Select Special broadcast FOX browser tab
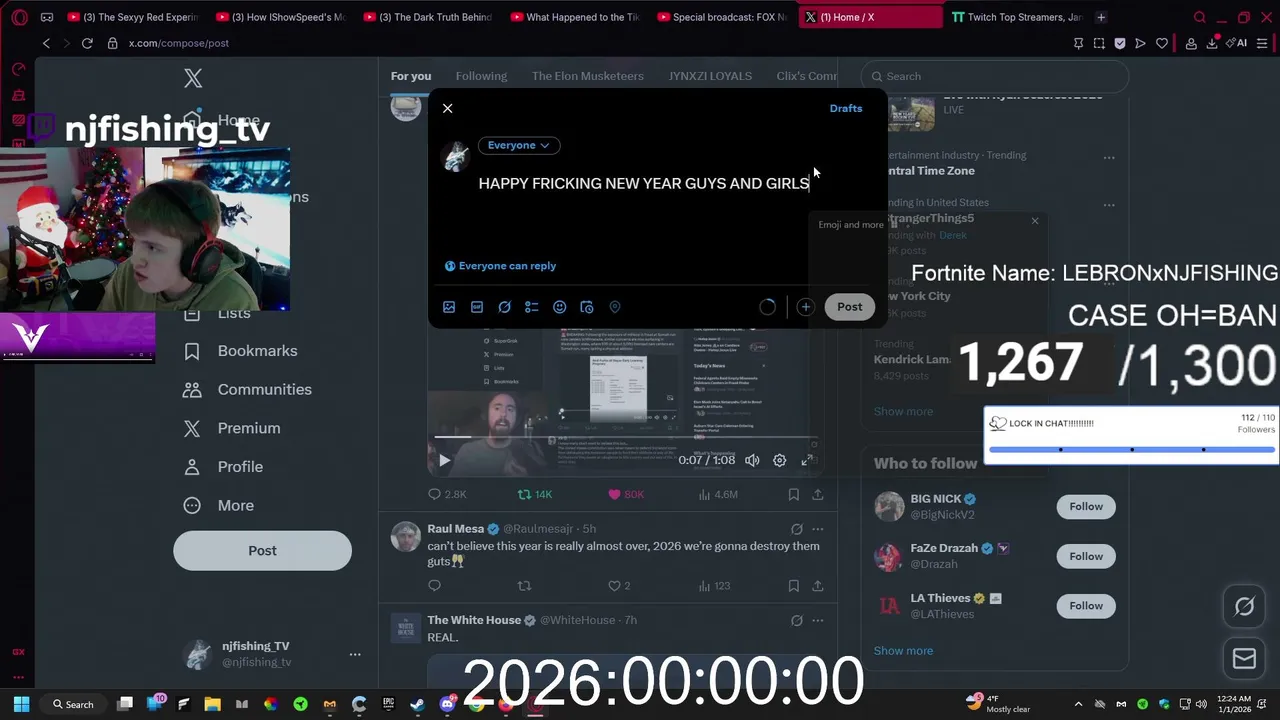This screenshot has width=1280, height=720. tap(721, 17)
